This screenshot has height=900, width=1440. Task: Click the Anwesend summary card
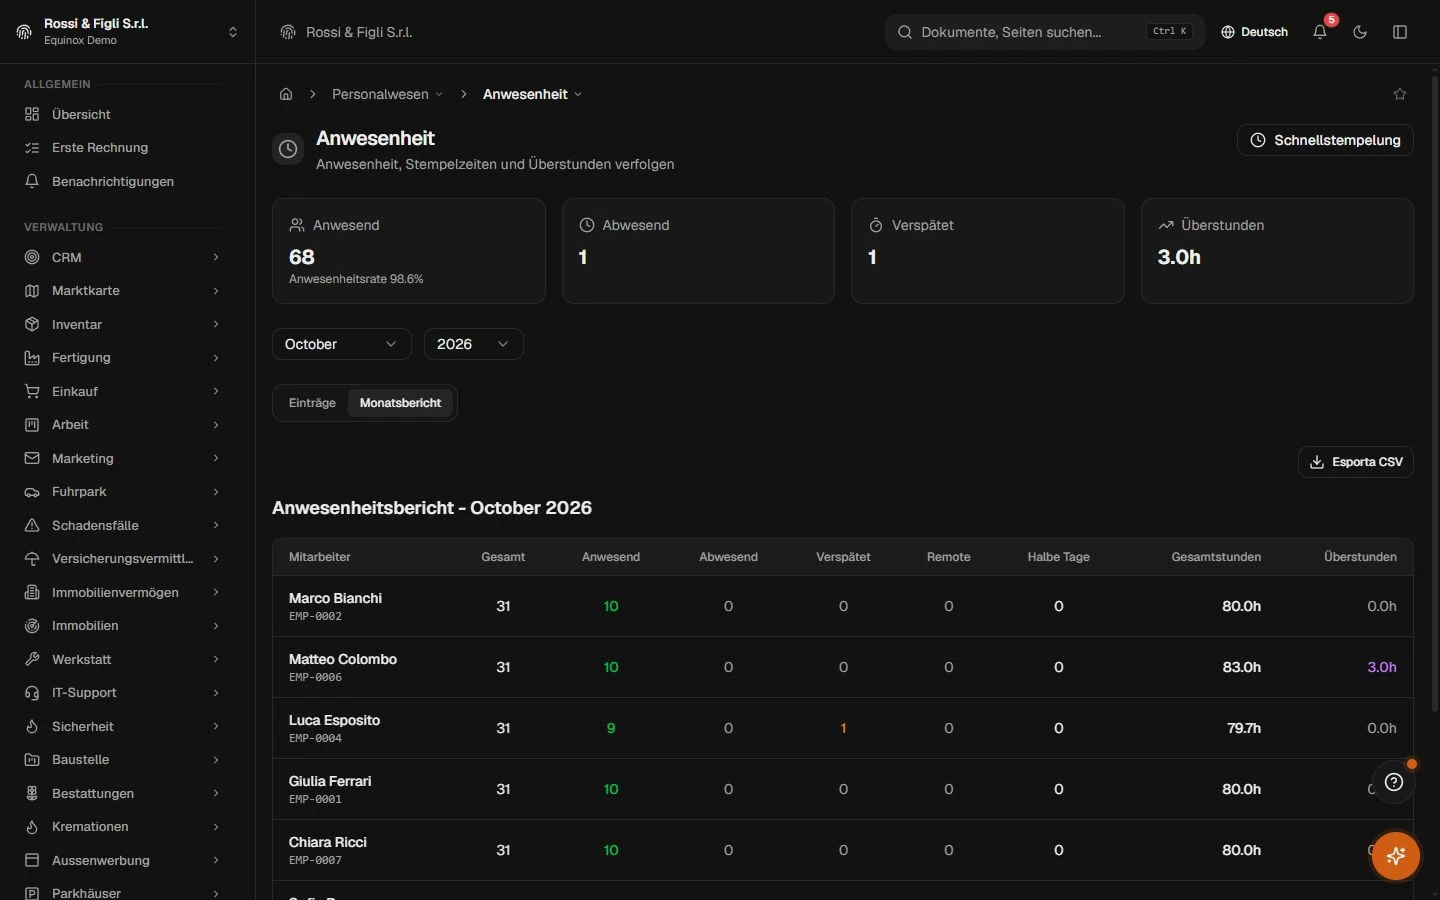[x=408, y=251]
